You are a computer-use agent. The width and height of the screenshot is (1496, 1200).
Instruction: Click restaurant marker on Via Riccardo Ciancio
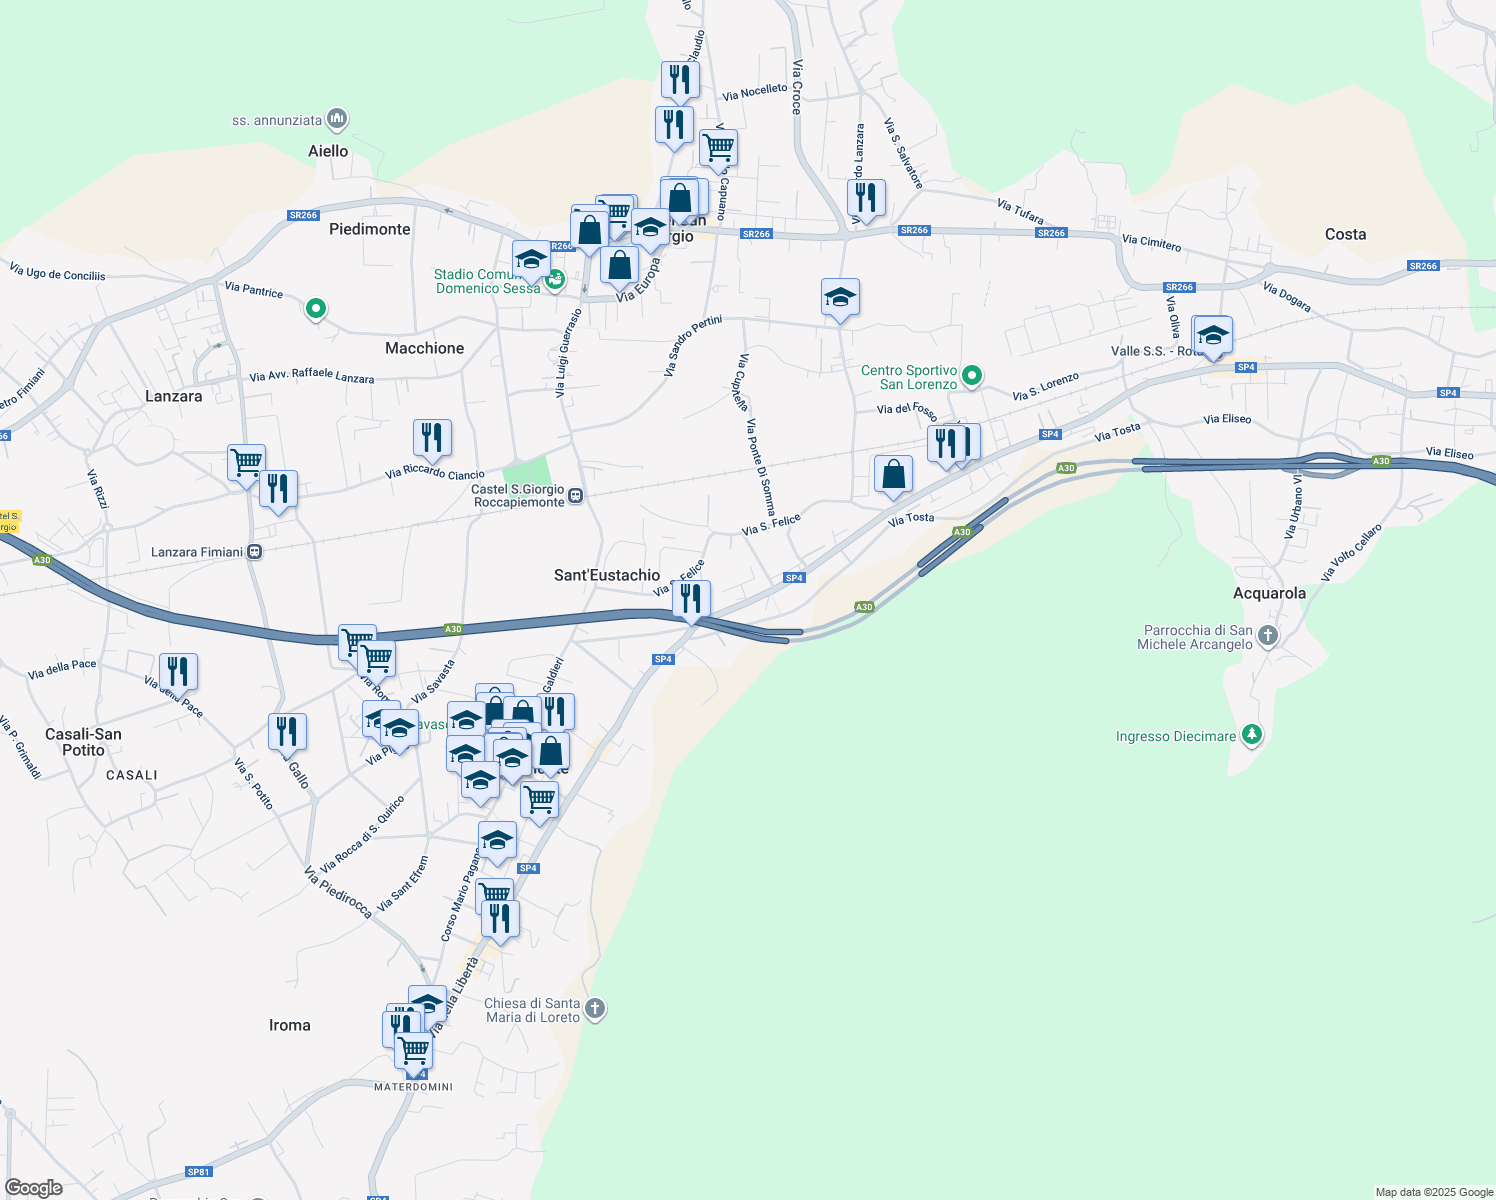click(x=432, y=438)
